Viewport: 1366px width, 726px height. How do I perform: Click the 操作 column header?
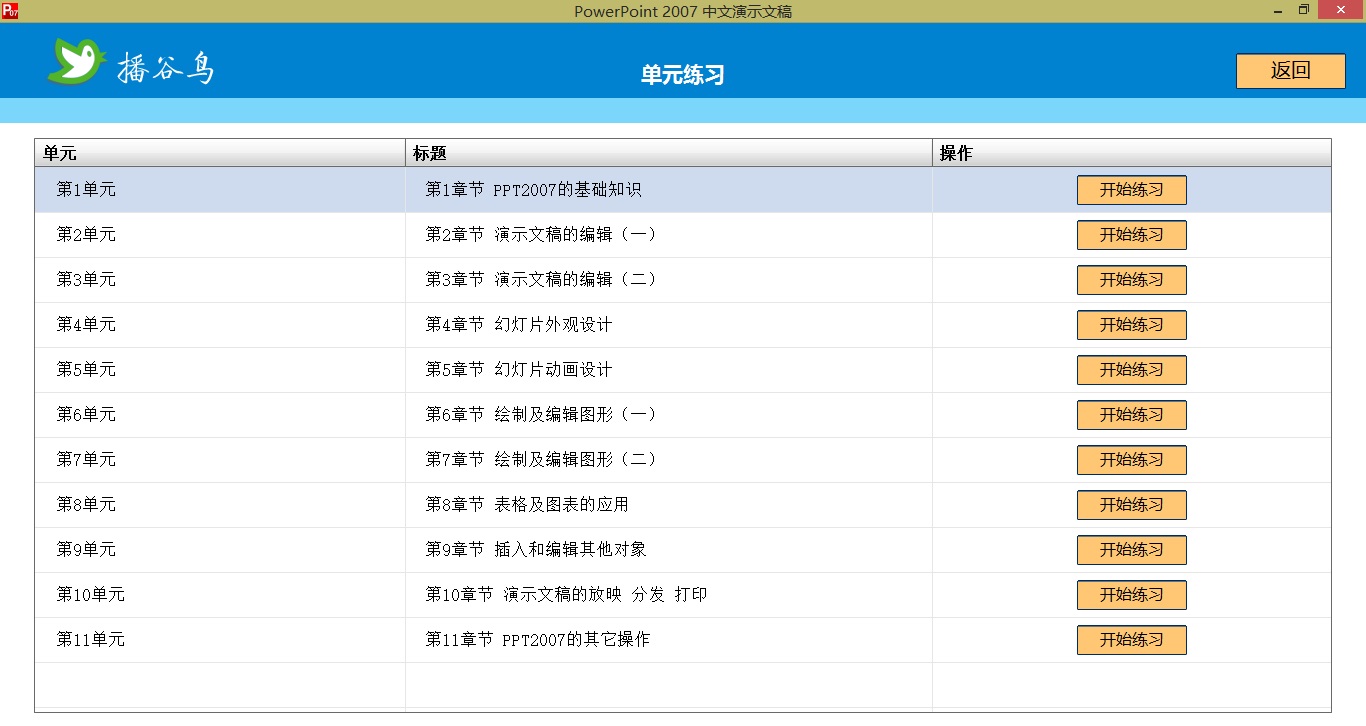point(1132,153)
